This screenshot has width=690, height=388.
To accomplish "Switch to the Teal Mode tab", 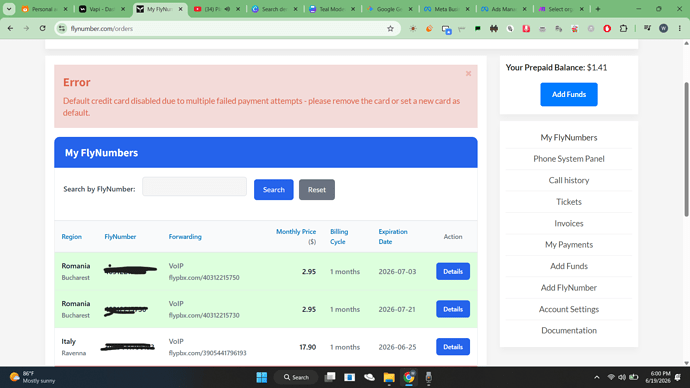I will 332,9.
